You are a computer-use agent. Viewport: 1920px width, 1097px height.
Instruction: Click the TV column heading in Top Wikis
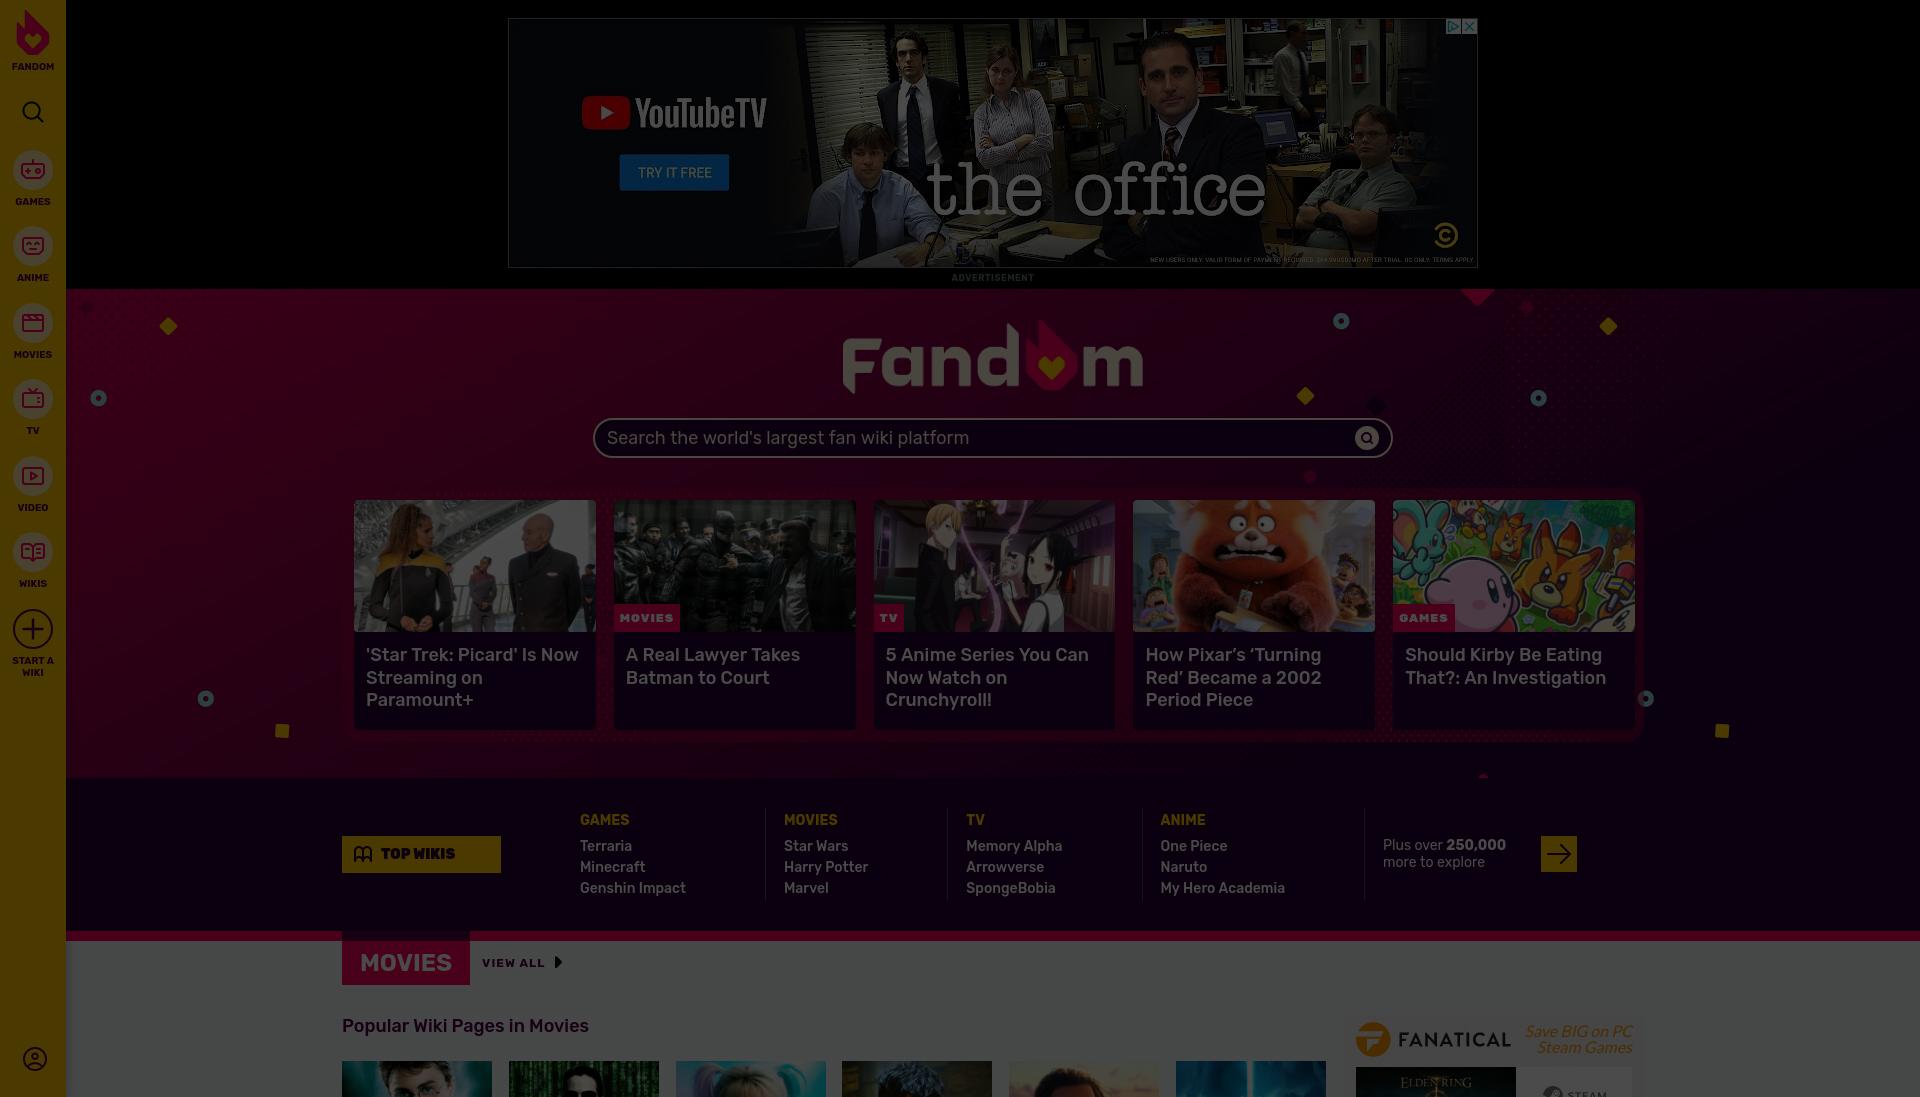pyautogui.click(x=976, y=820)
